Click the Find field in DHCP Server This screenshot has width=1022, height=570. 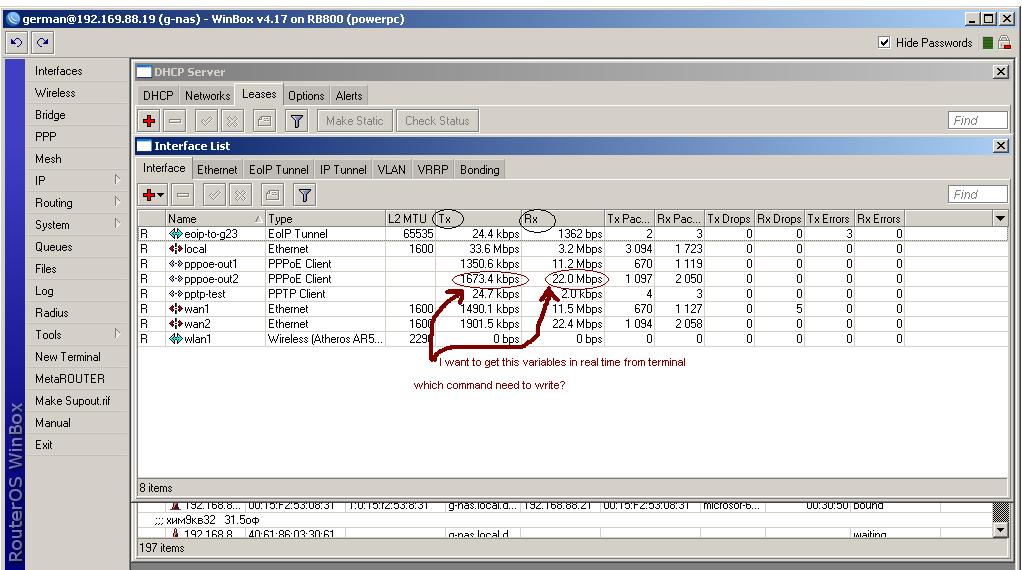[978, 121]
